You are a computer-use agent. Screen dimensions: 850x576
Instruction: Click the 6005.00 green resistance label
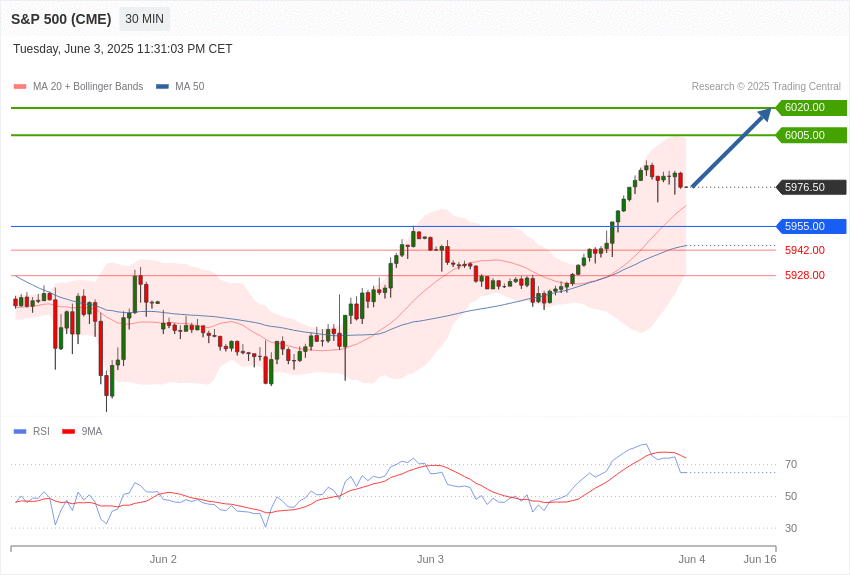[x=812, y=135]
